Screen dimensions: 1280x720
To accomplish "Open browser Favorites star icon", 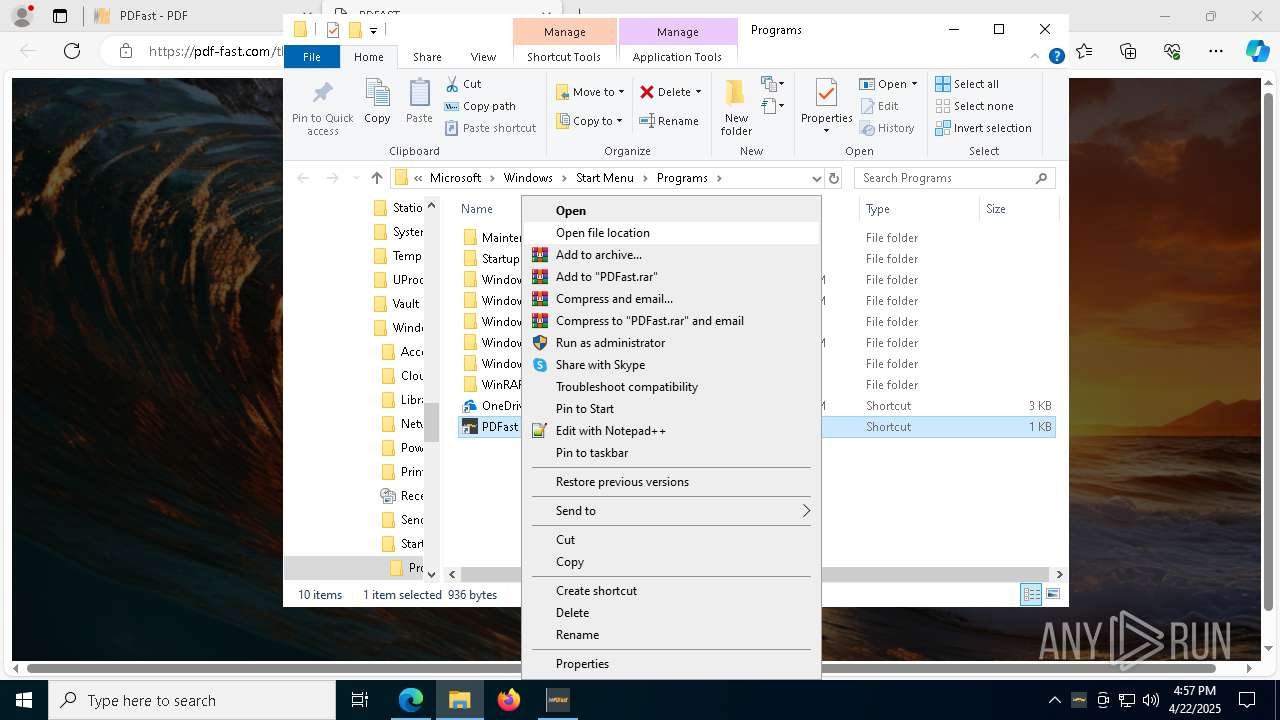I will tap(1084, 50).
